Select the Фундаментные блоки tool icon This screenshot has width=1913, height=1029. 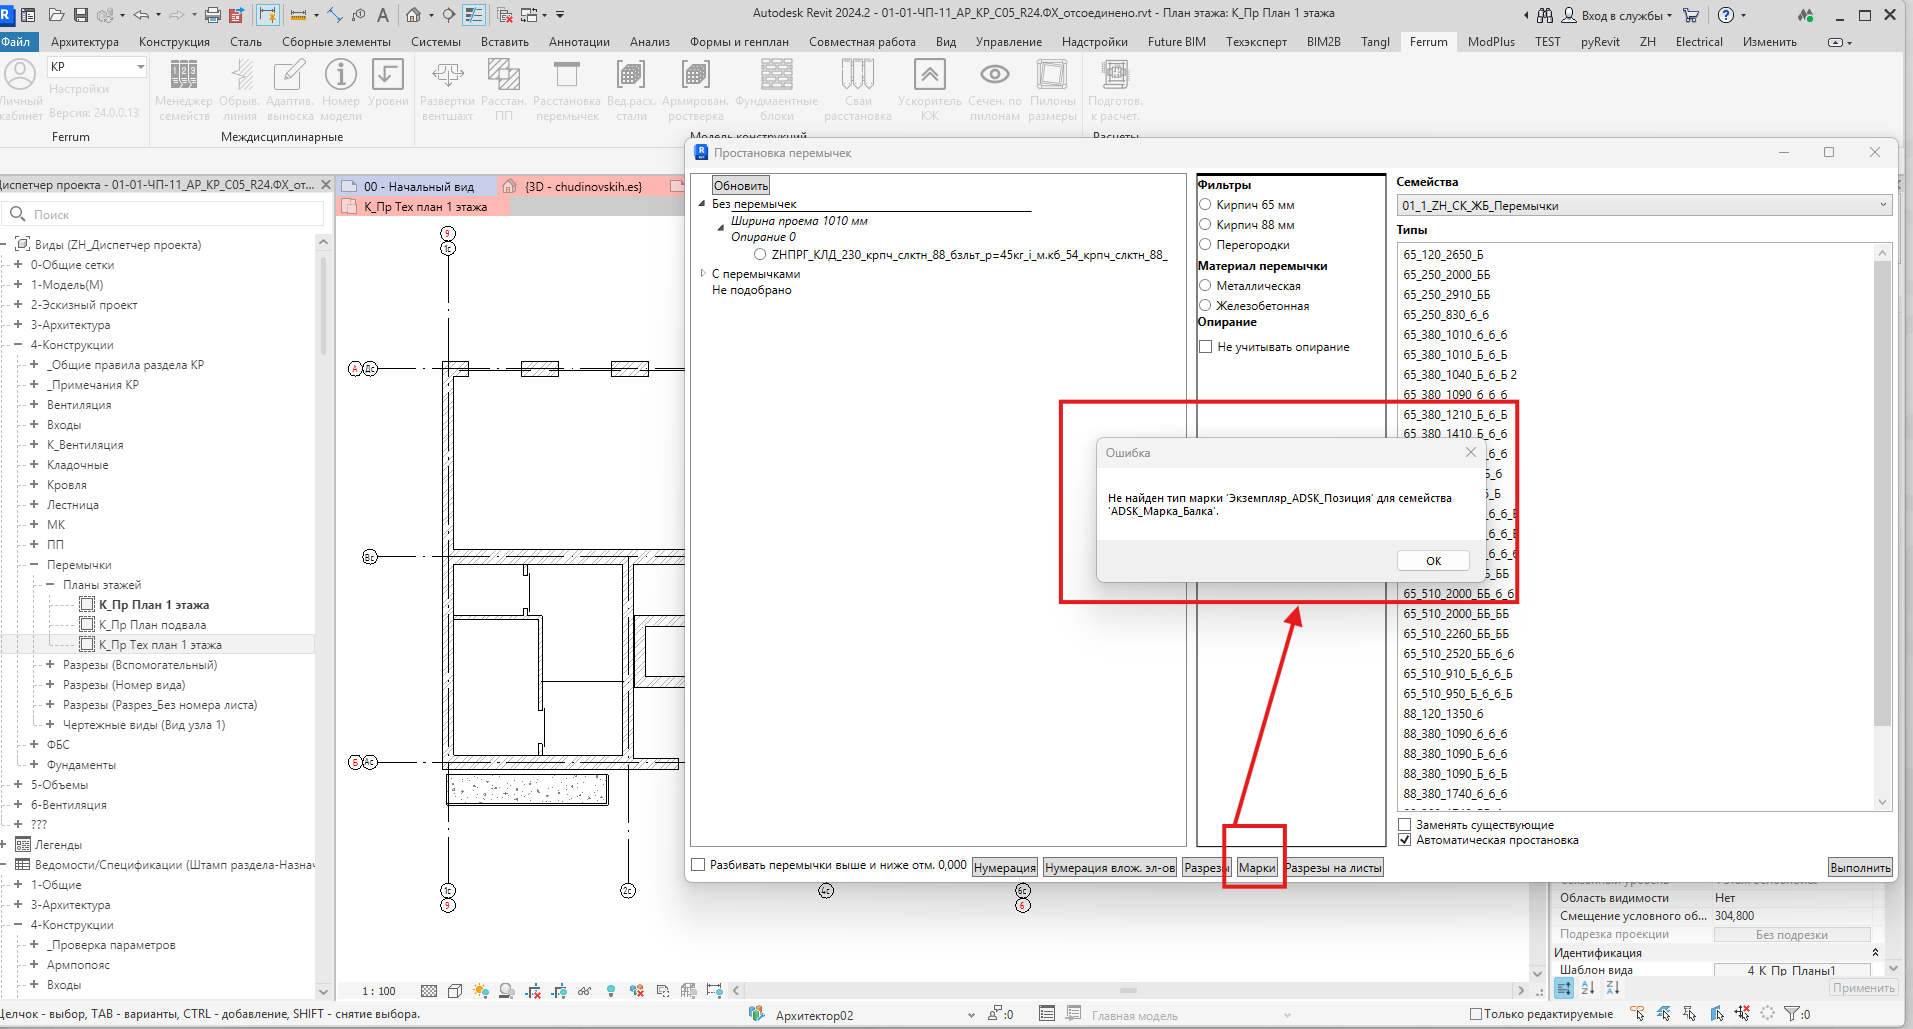coord(776,75)
